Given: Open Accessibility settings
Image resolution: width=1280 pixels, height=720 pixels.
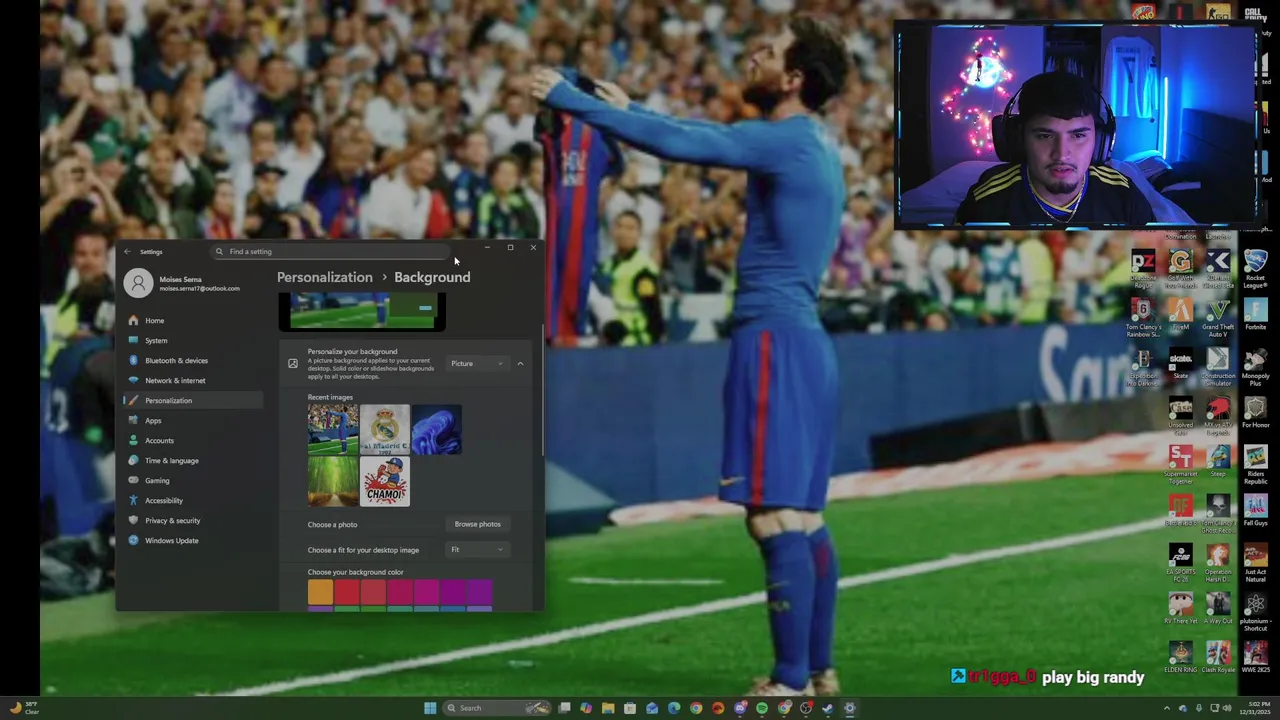Looking at the screenshot, I should pyautogui.click(x=193, y=500).
